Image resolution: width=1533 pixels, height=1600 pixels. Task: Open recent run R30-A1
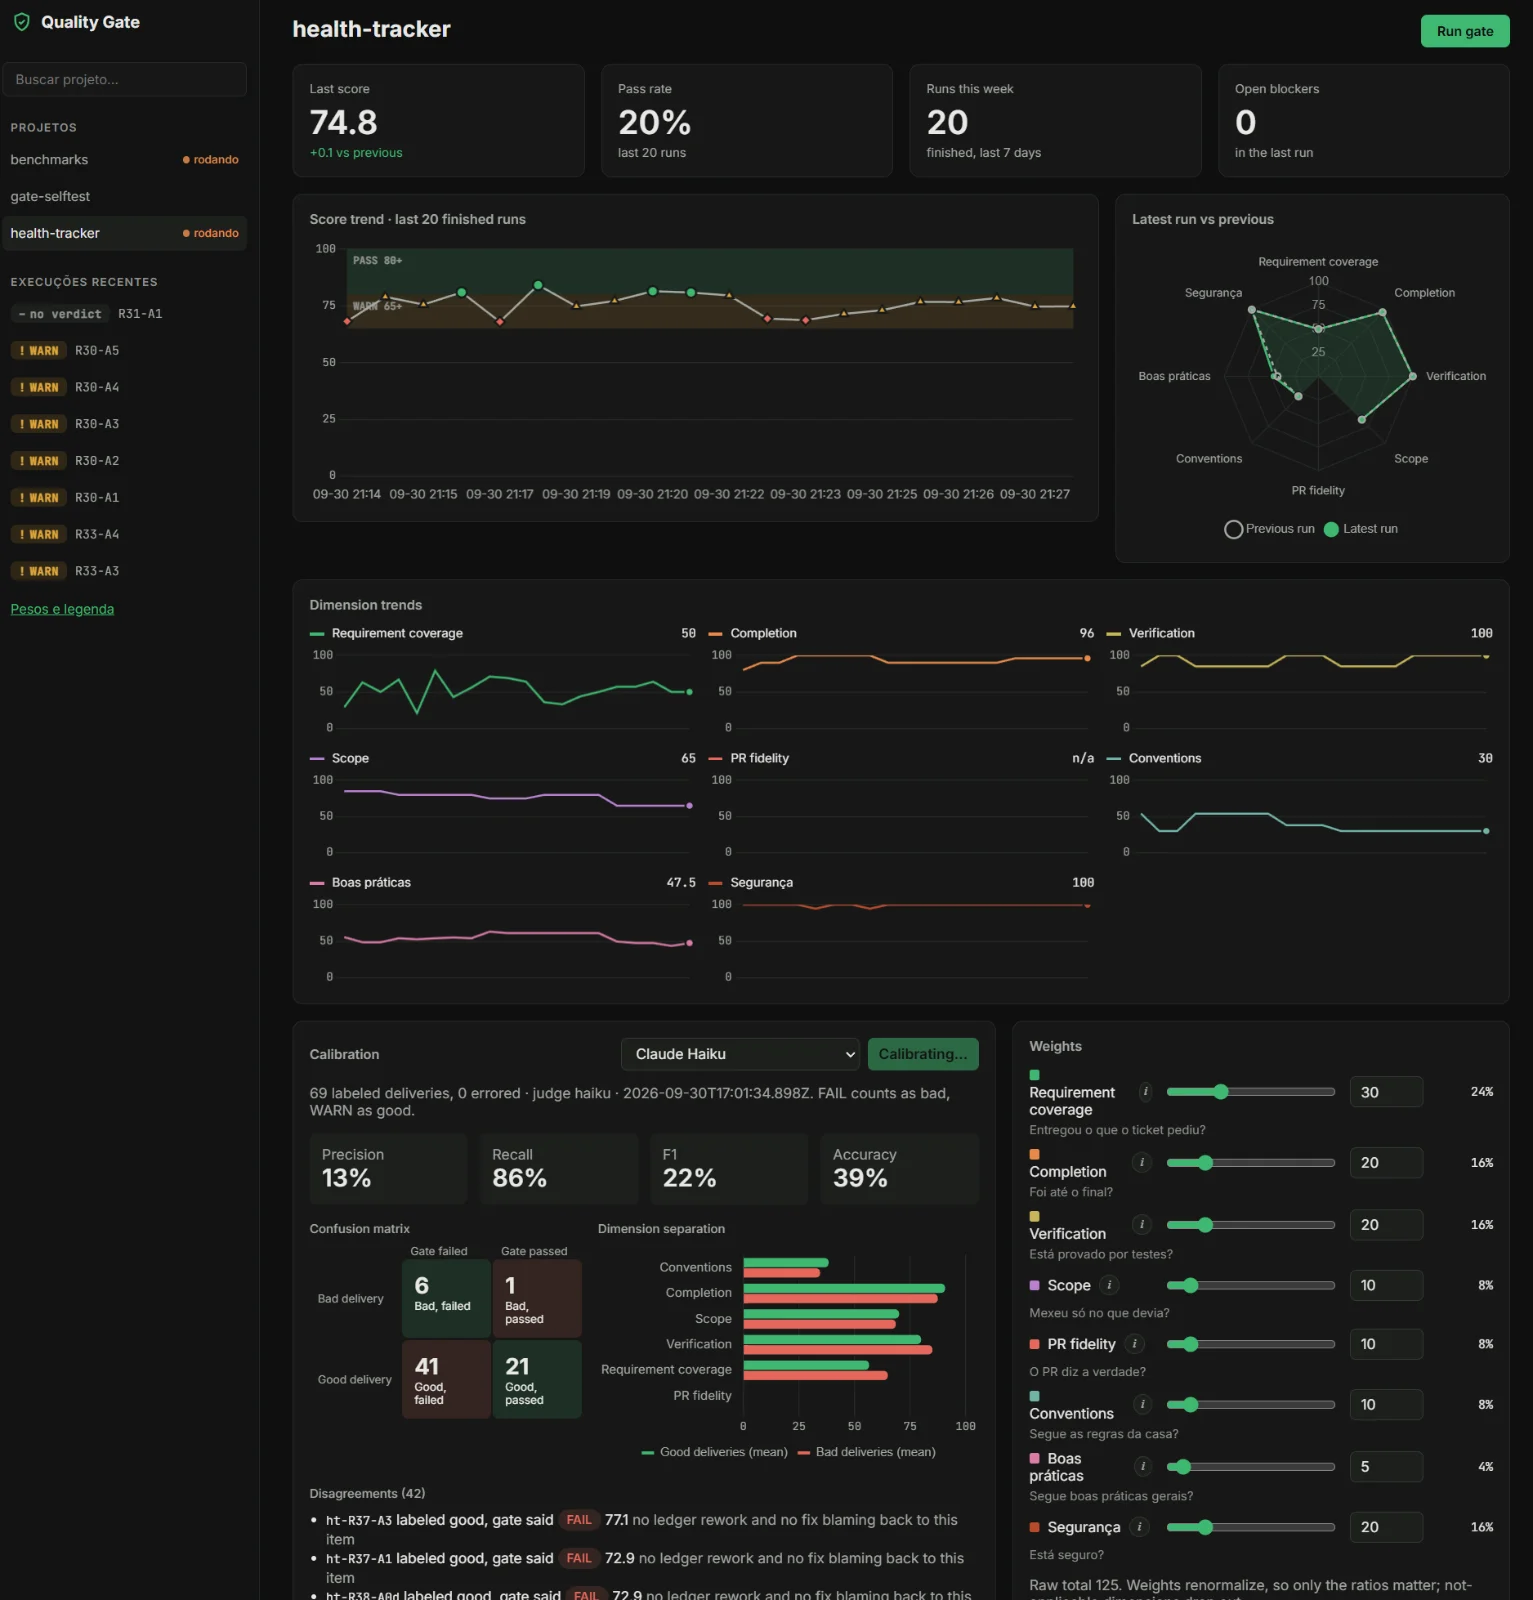[124, 497]
